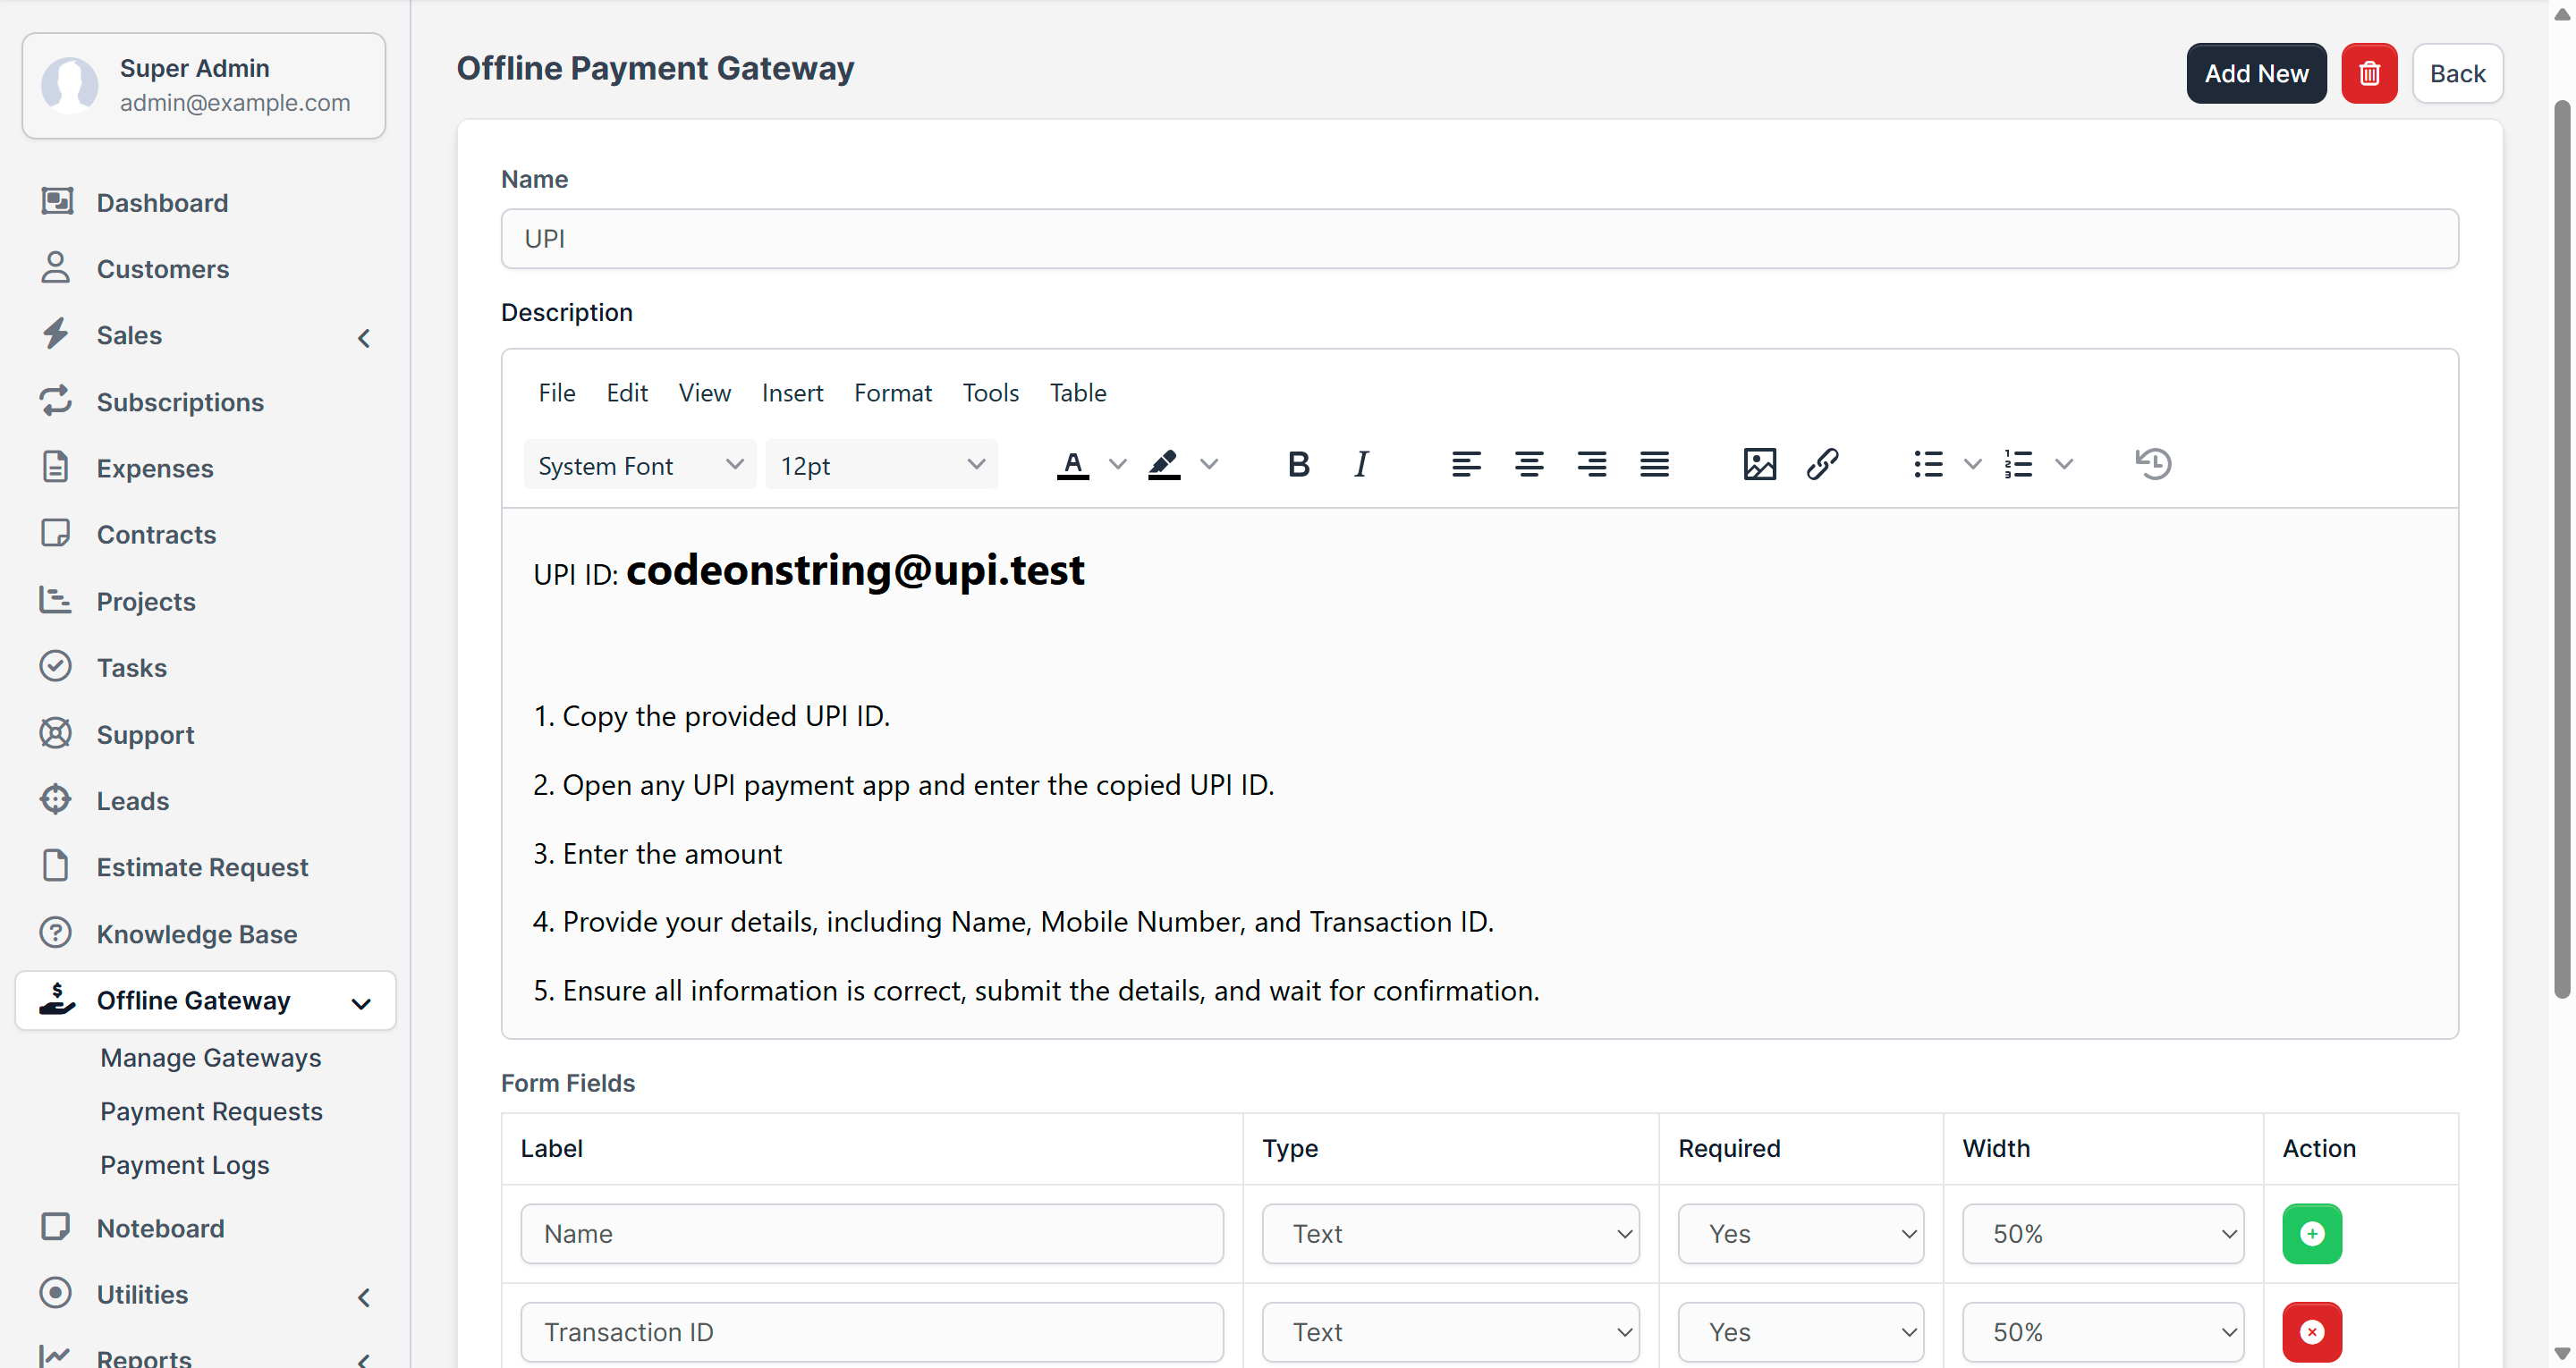2576x1368 pixels.
Task: Open Payment Requests submenu link
Action: tap(211, 1112)
